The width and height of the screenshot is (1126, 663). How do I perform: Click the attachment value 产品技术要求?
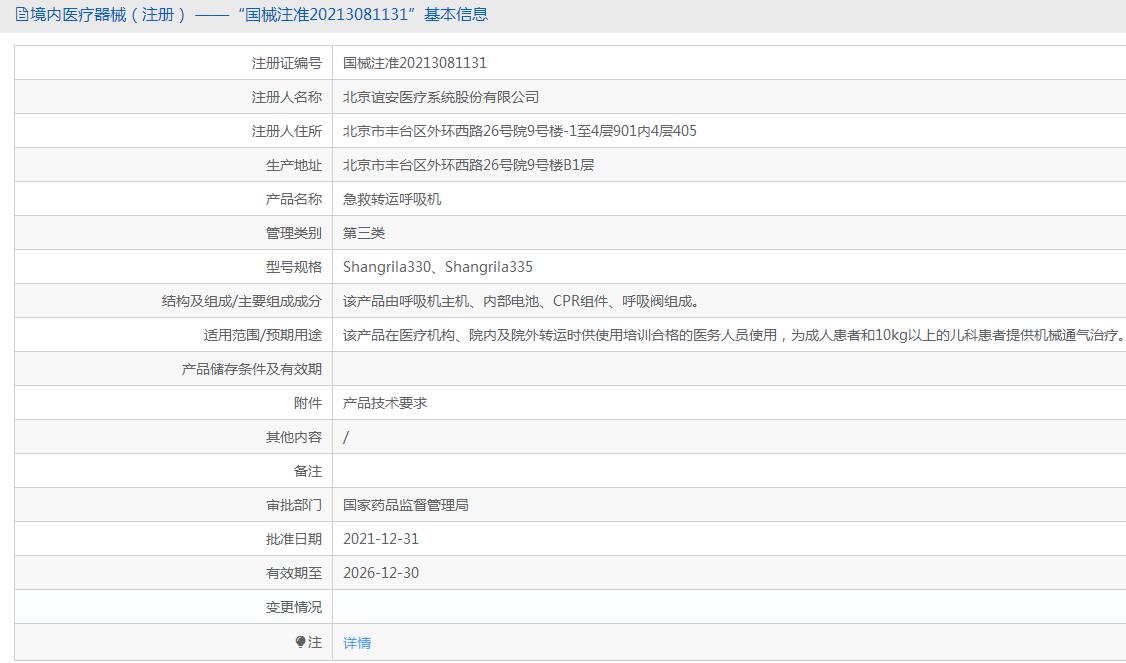pos(385,403)
